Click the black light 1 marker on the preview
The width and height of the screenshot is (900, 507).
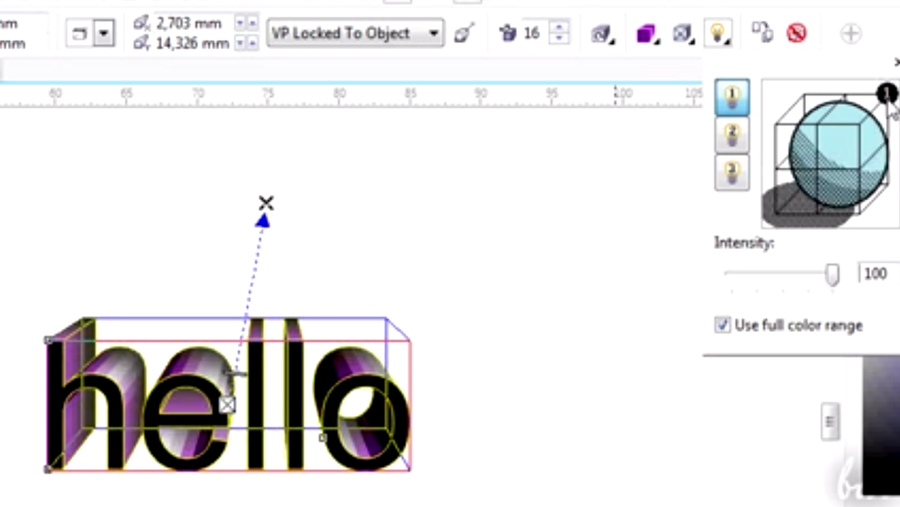pyautogui.click(x=887, y=94)
